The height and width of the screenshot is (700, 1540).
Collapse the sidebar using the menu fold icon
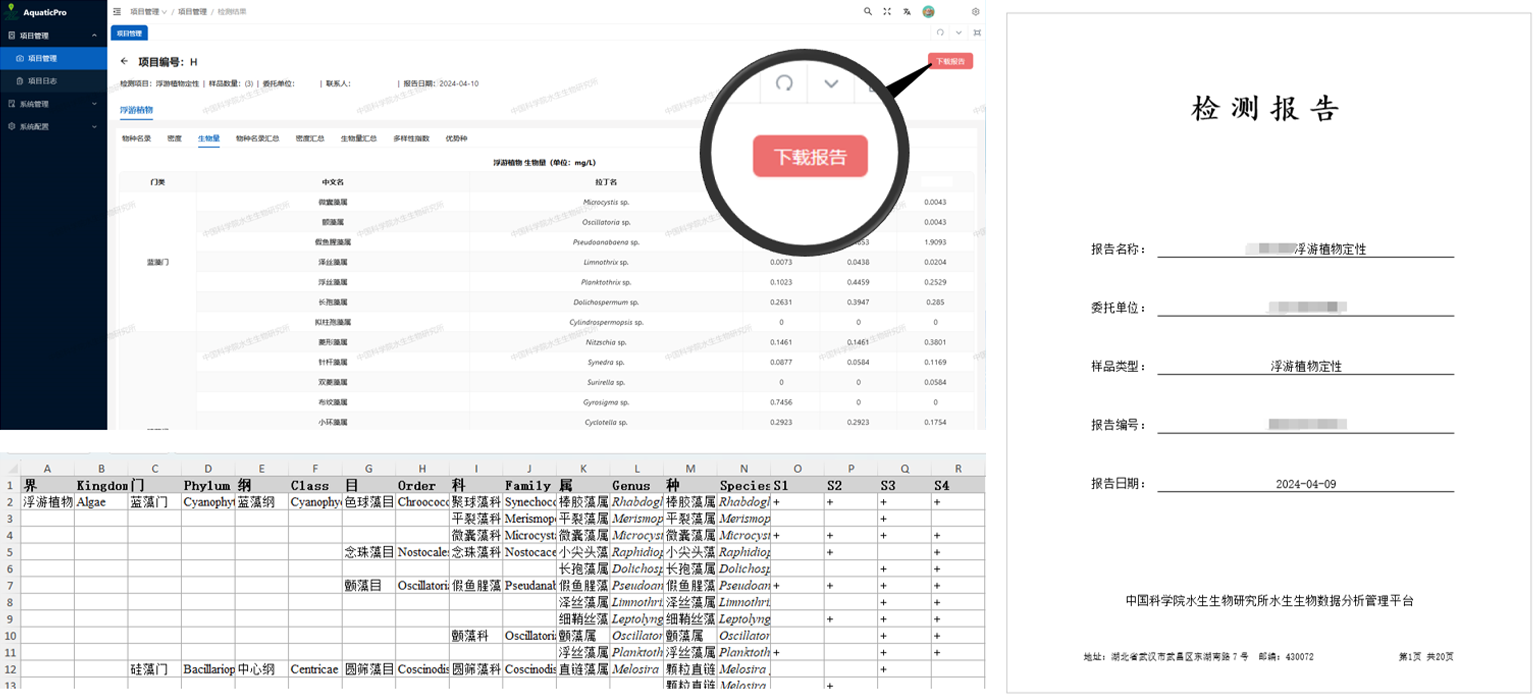[x=117, y=12]
